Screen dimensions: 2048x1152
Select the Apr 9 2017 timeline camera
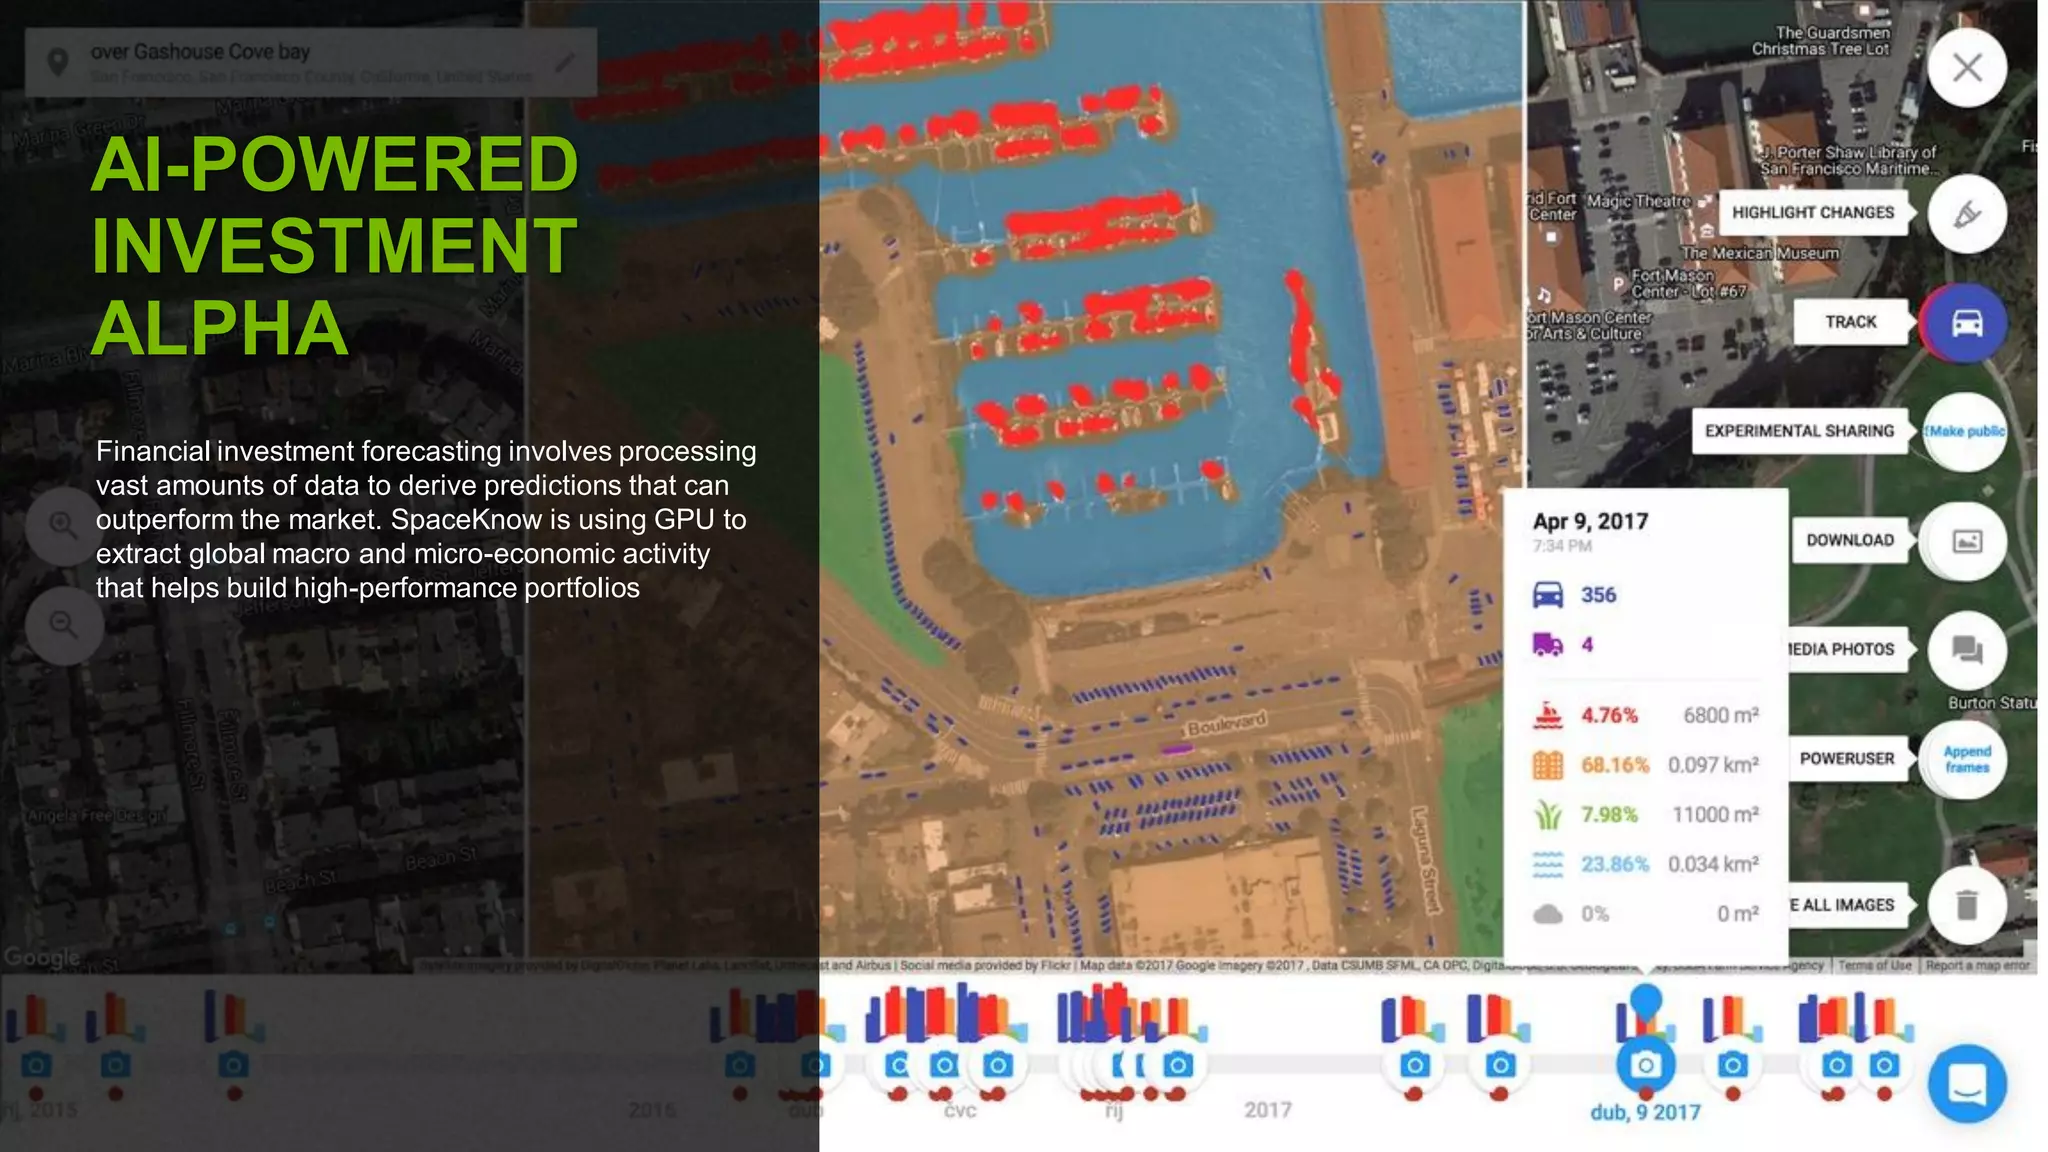click(x=1645, y=1065)
